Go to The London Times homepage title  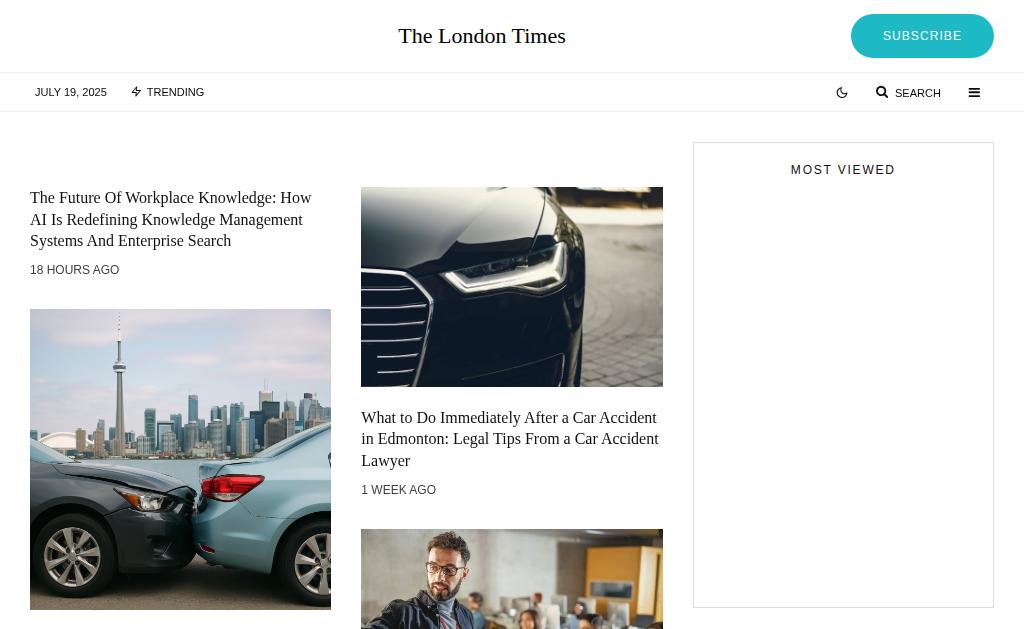pos(482,36)
